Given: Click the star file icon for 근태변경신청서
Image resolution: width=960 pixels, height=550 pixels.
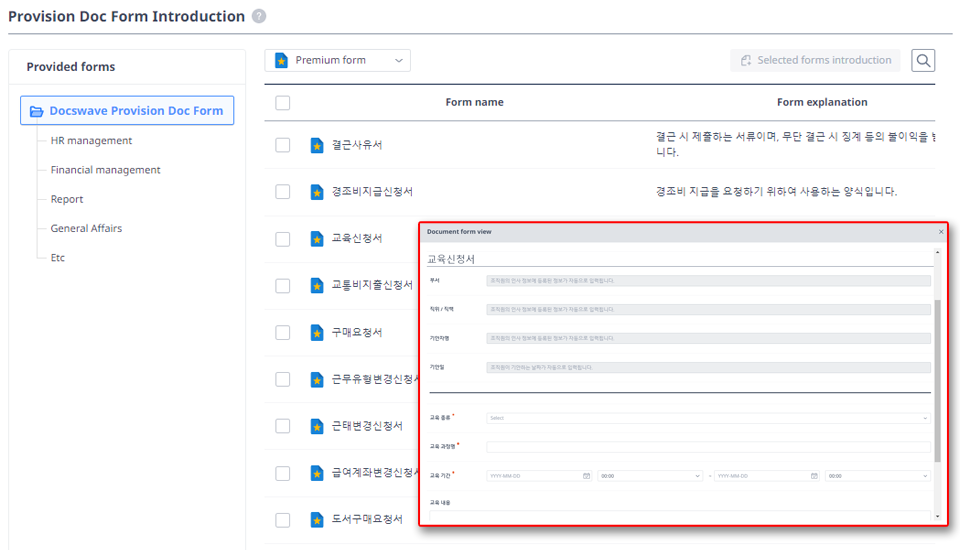Looking at the screenshot, I should 317,426.
